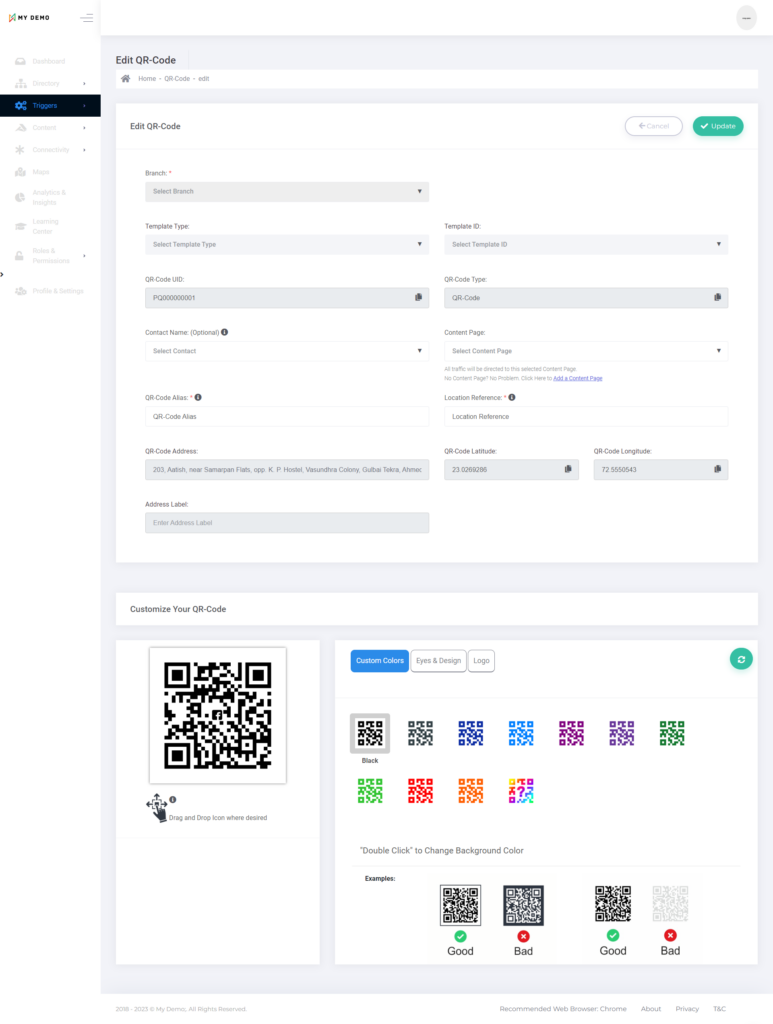Select the red QR color swatch

420,791
